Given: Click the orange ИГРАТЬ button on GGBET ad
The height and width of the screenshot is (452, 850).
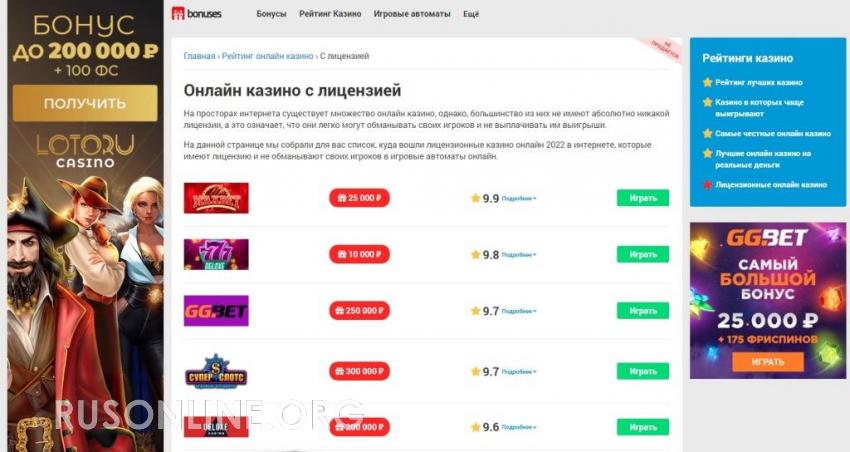Looking at the screenshot, I should pyautogui.click(x=768, y=361).
